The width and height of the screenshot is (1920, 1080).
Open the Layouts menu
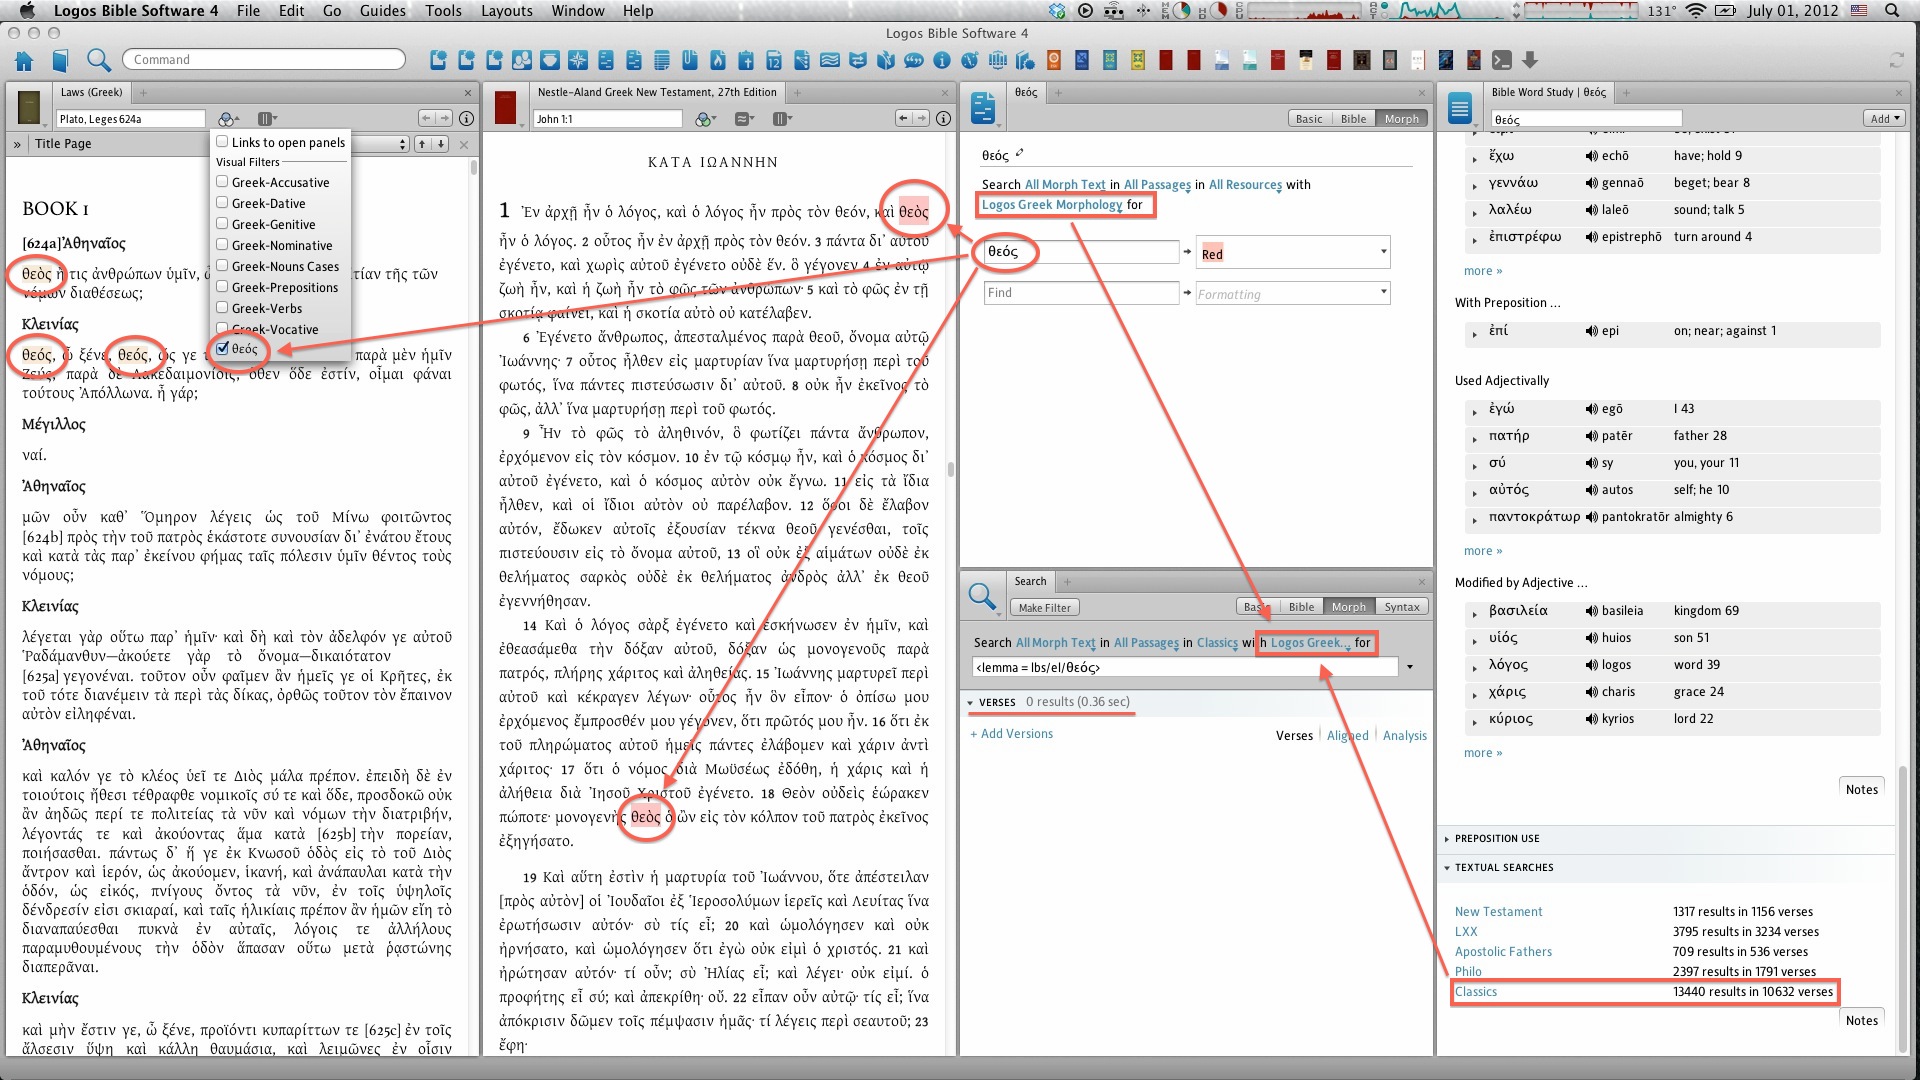tap(506, 11)
